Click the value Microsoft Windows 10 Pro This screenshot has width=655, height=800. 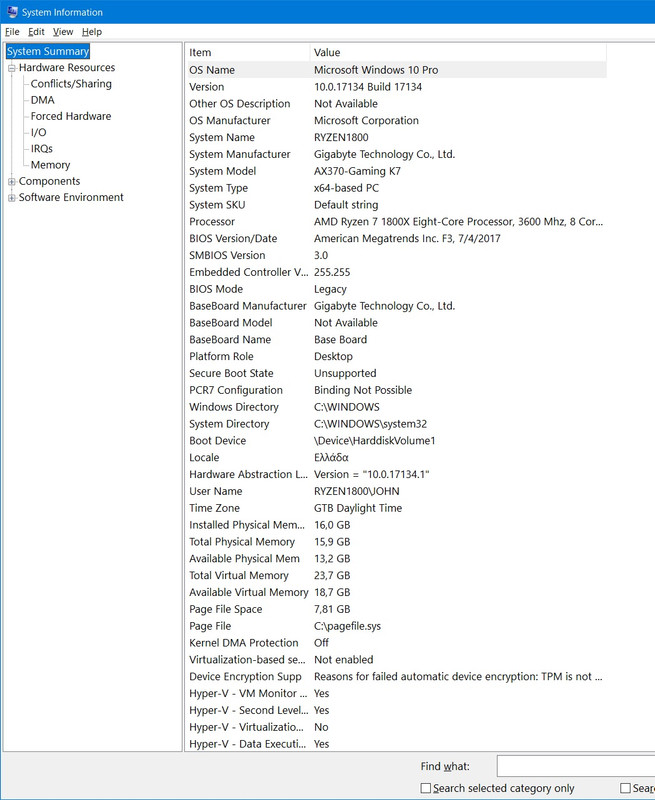(376, 70)
